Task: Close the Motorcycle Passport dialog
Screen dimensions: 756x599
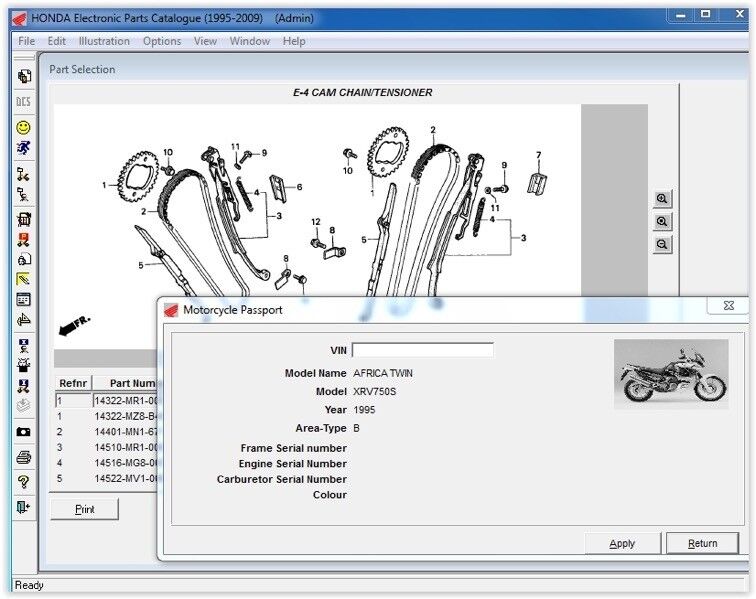Action: 729,305
